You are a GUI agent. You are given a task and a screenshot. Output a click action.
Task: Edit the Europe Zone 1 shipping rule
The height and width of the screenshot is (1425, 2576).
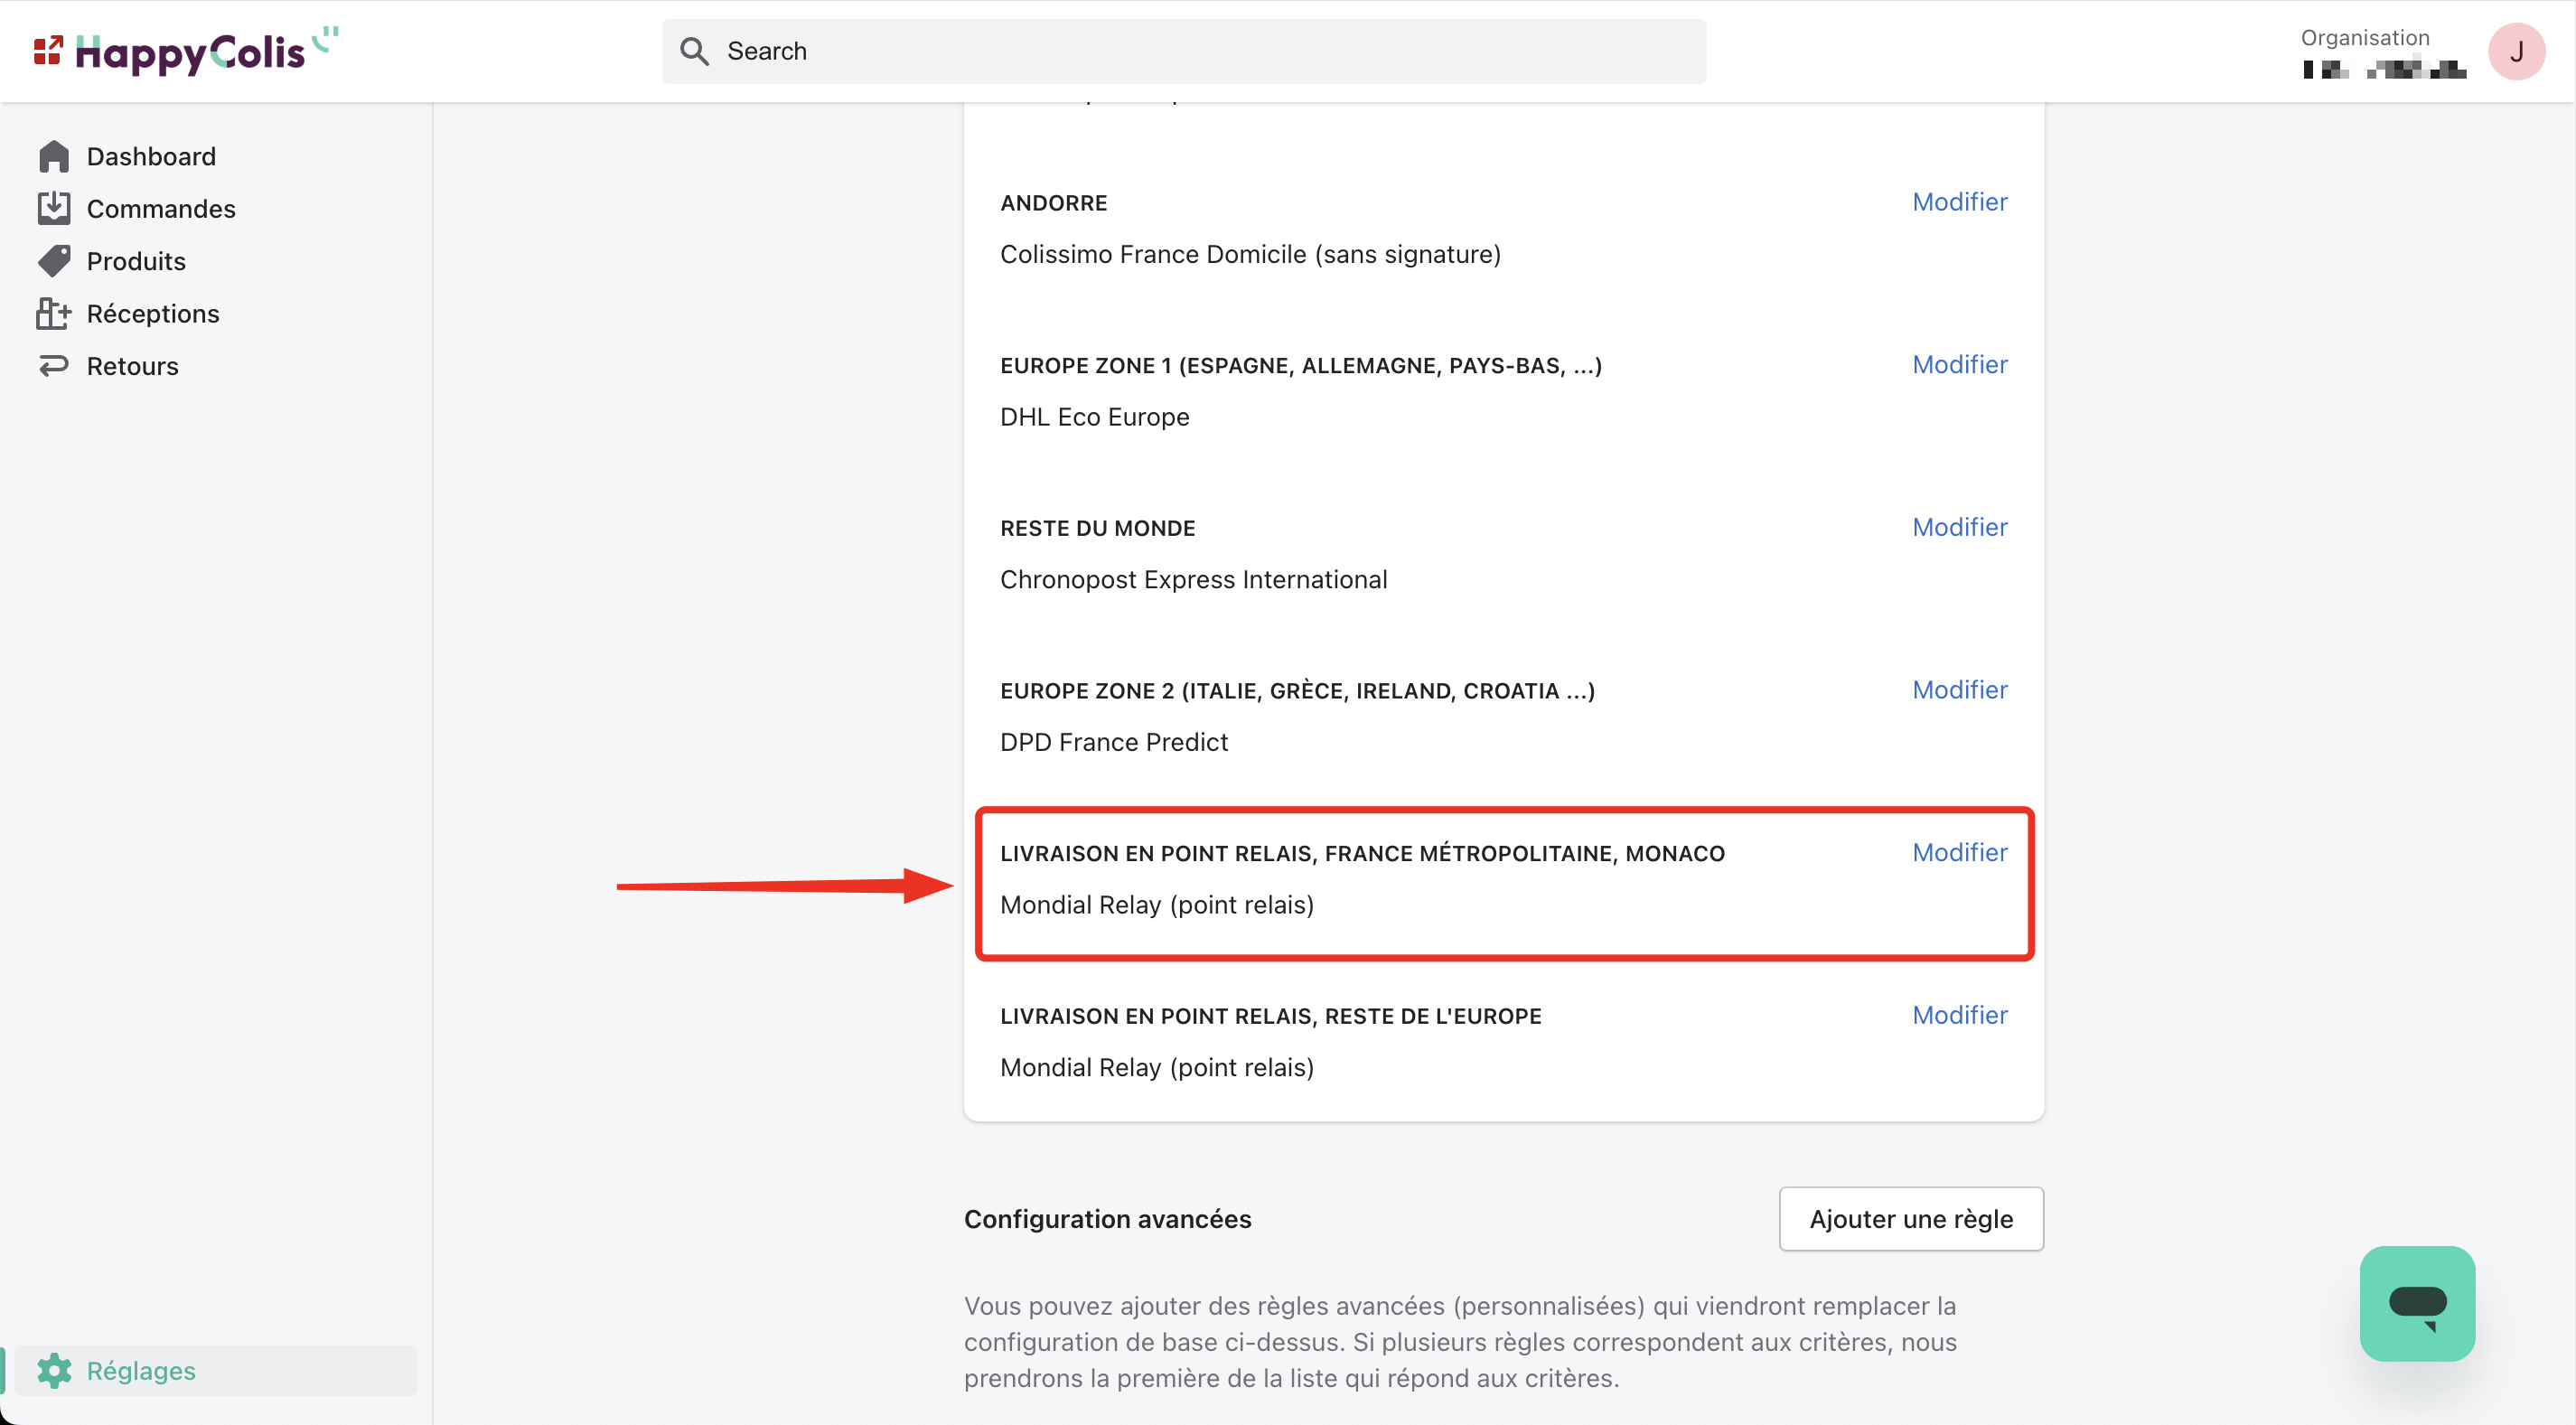coord(1959,364)
